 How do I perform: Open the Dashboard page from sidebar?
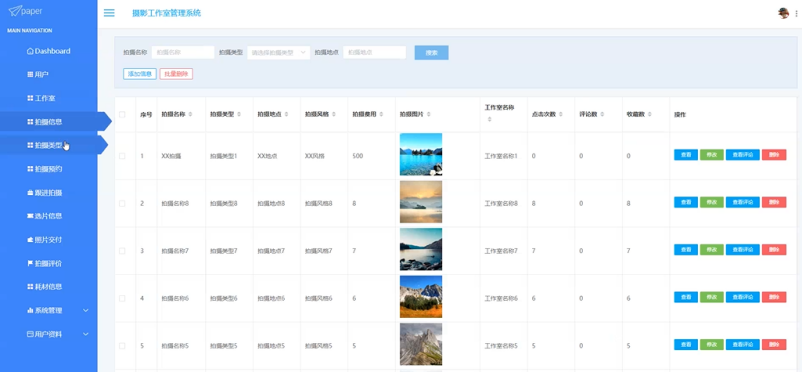(49, 51)
